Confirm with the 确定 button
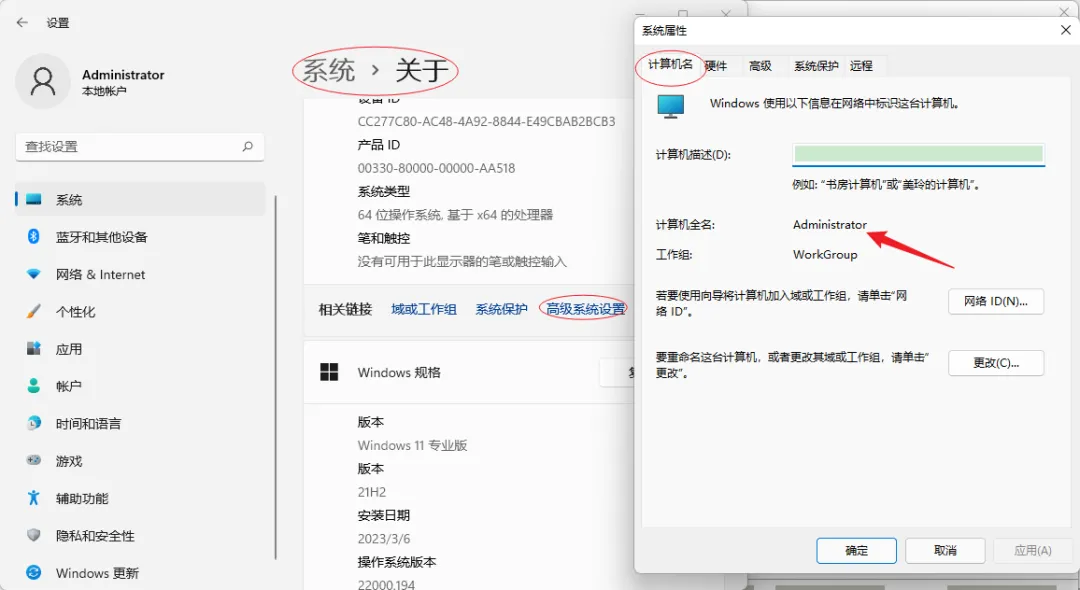 pyautogui.click(x=856, y=551)
